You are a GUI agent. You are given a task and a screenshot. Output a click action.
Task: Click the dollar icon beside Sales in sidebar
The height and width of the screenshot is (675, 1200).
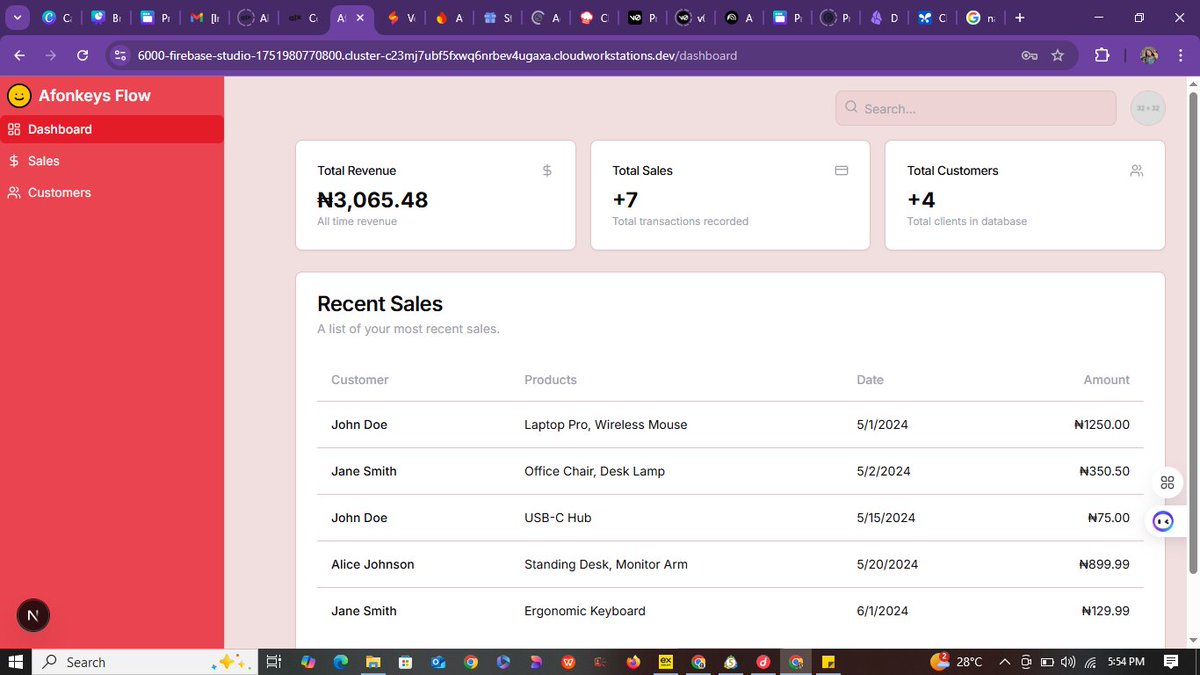pyautogui.click(x=14, y=160)
